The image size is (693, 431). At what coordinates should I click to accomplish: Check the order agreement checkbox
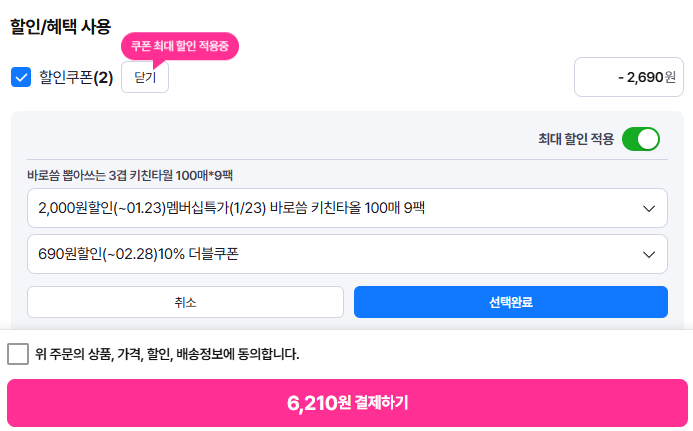(x=18, y=354)
